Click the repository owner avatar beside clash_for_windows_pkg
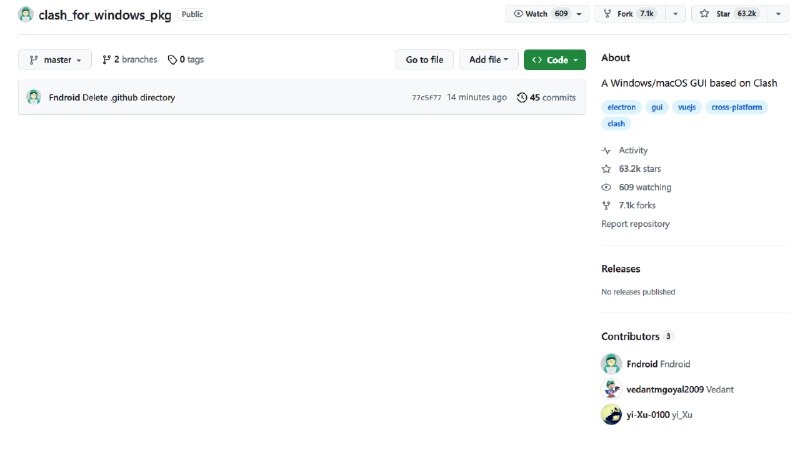 26,15
